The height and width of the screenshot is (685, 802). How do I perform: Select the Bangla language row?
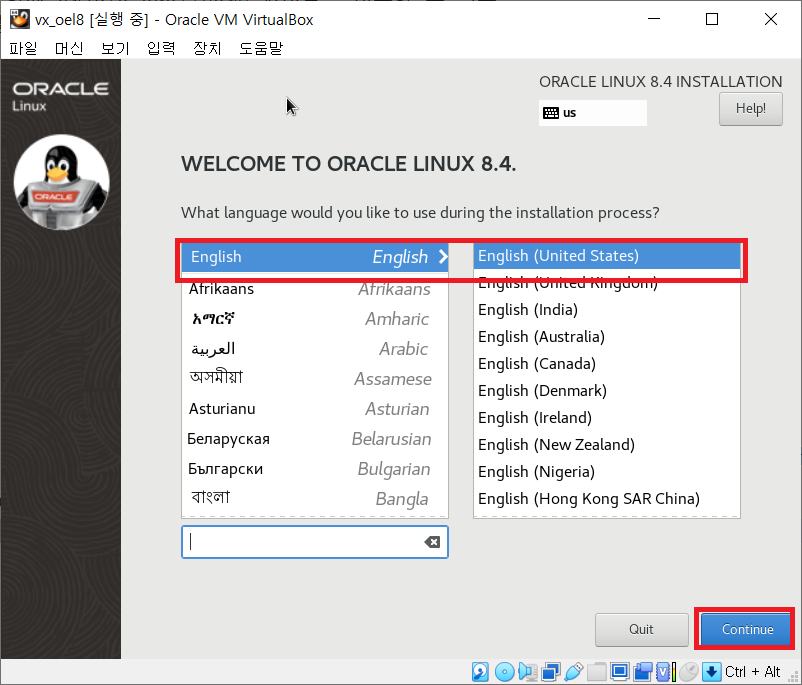pyautogui.click(x=315, y=499)
